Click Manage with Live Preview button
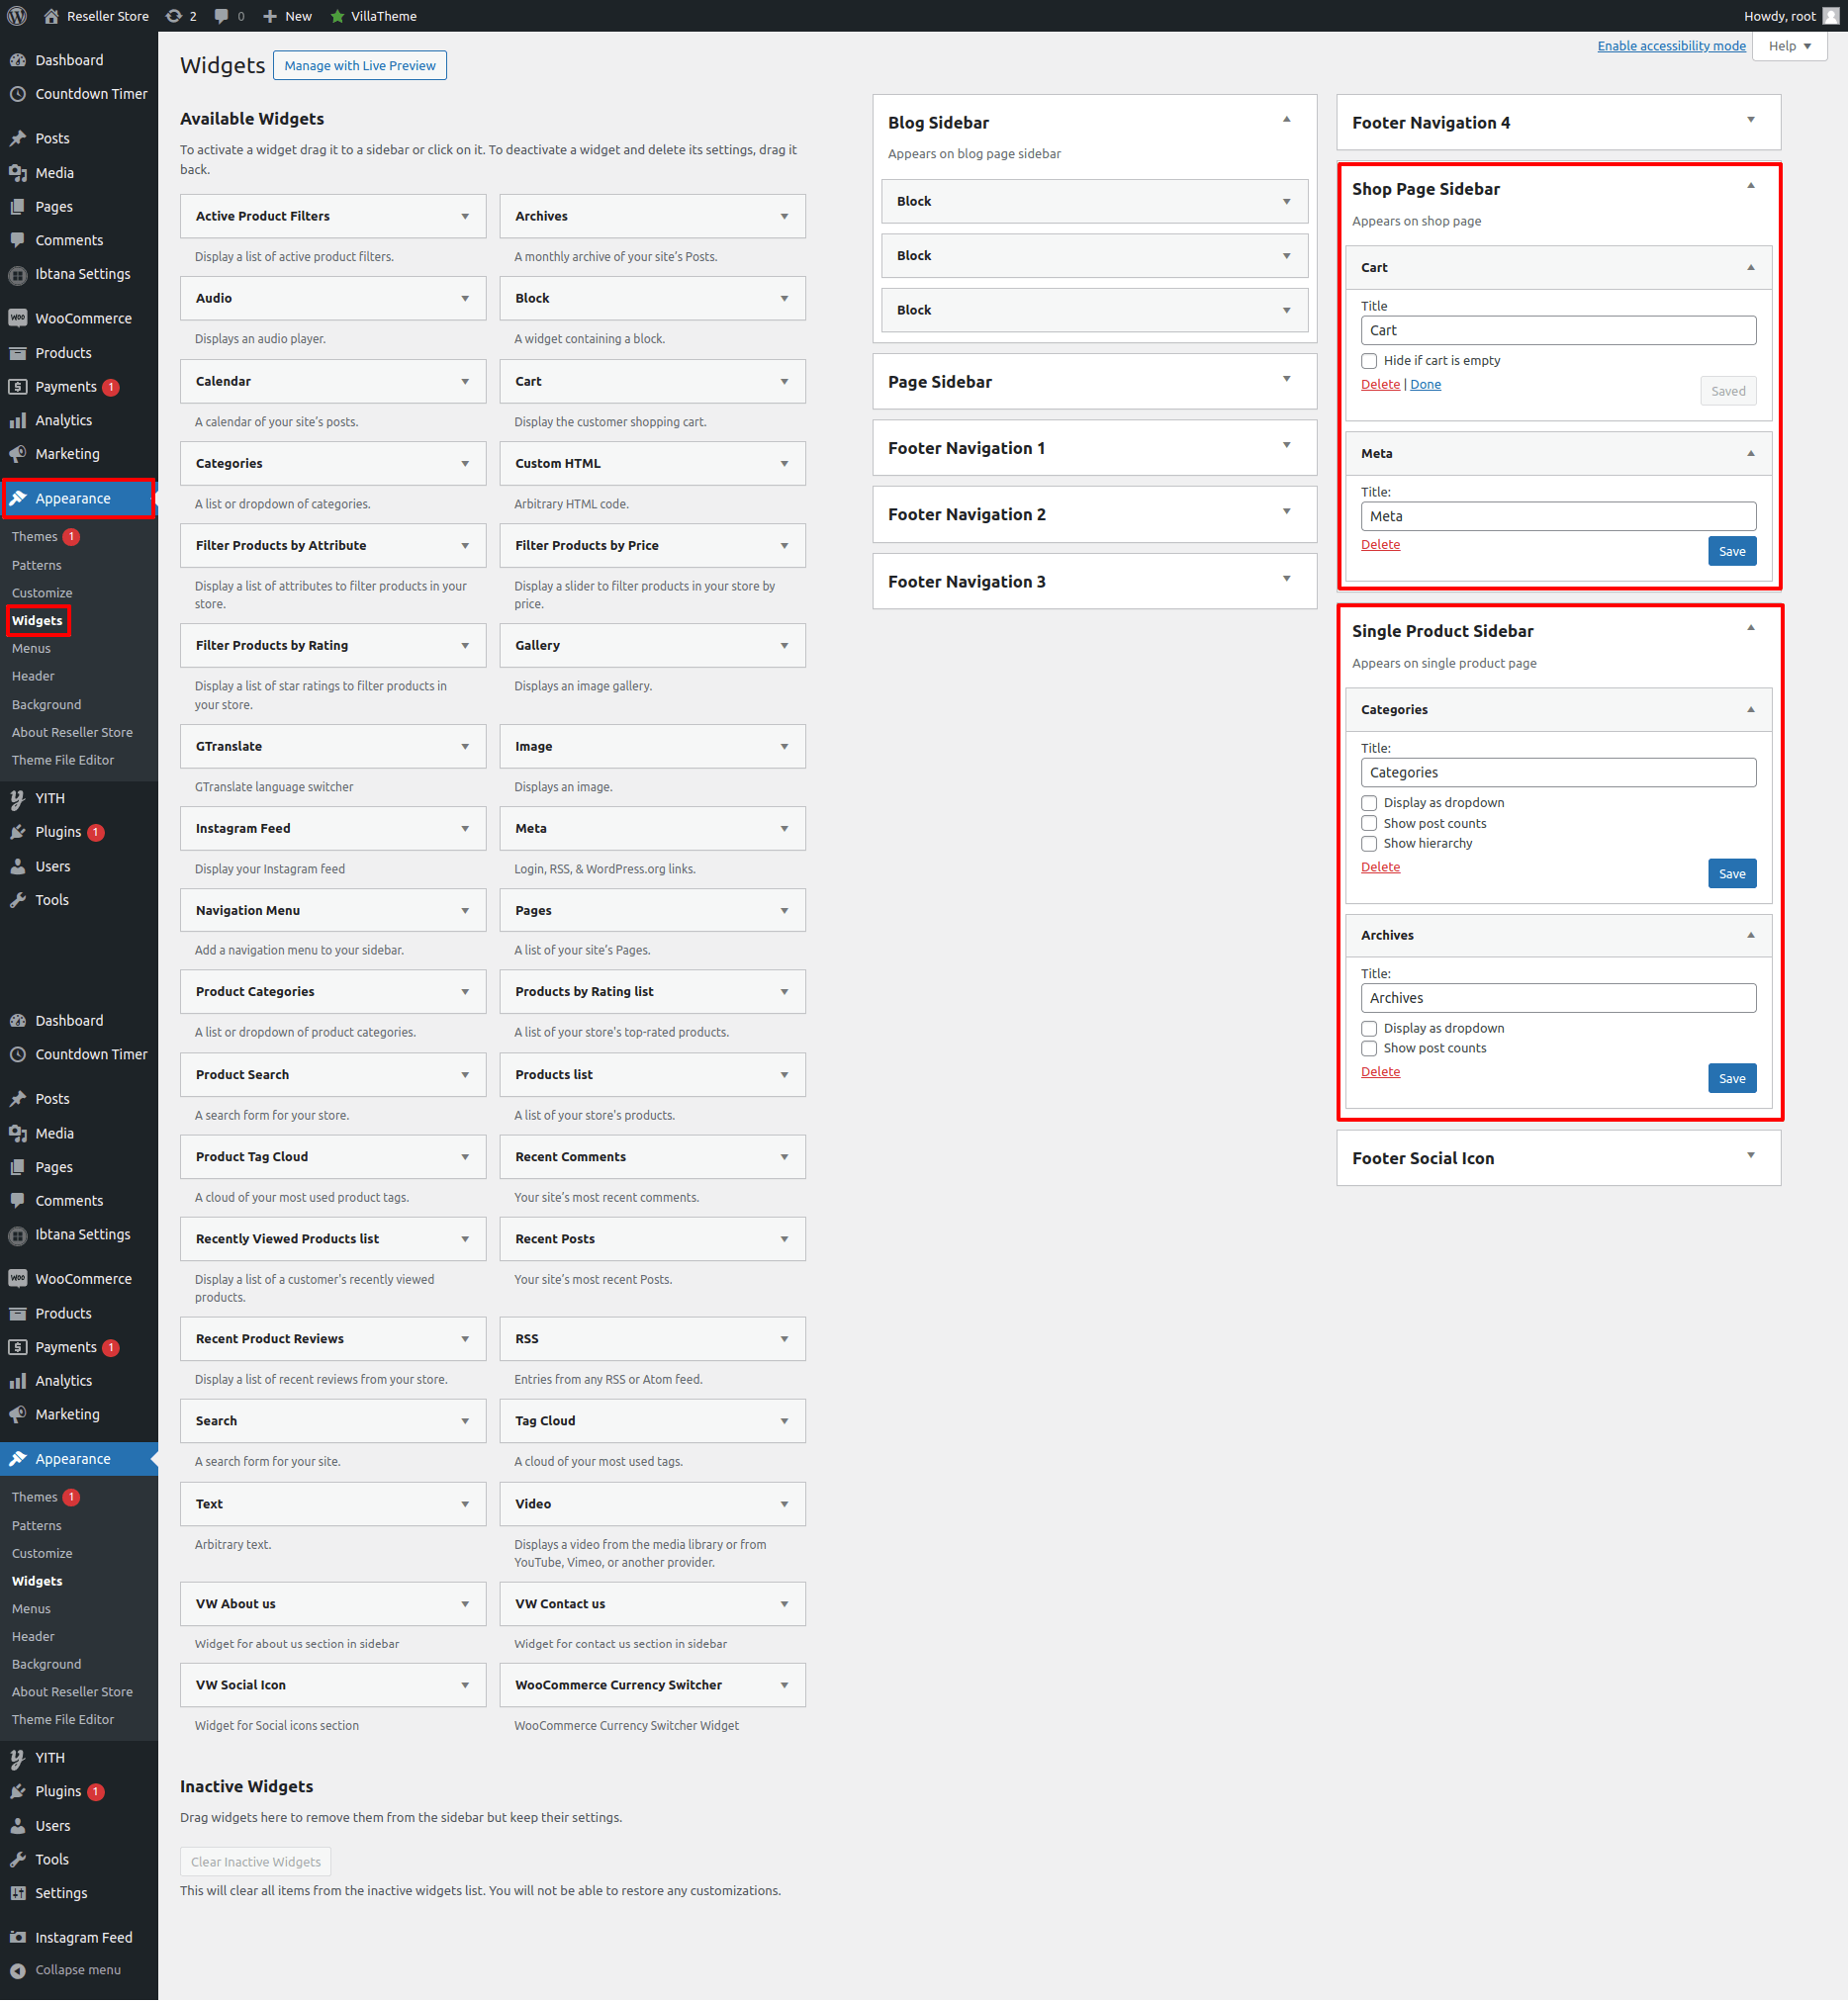 pyautogui.click(x=359, y=66)
